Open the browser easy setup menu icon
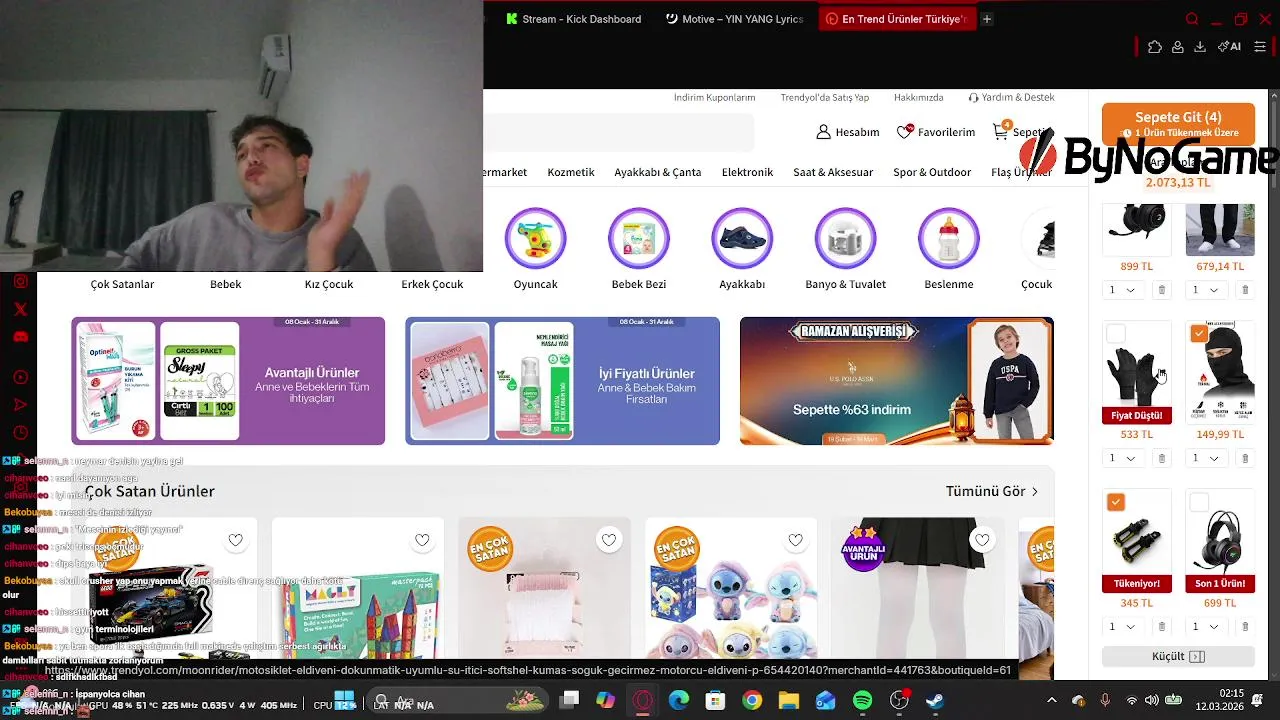1280x720 pixels. (1260, 46)
